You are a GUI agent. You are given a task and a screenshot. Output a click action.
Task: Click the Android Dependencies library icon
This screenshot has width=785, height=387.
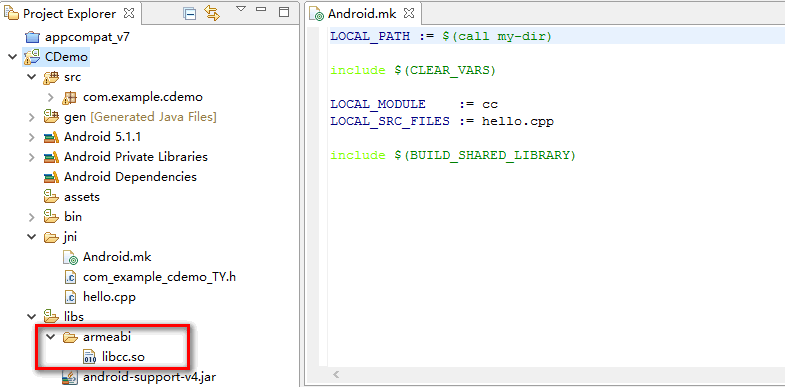pos(51,177)
